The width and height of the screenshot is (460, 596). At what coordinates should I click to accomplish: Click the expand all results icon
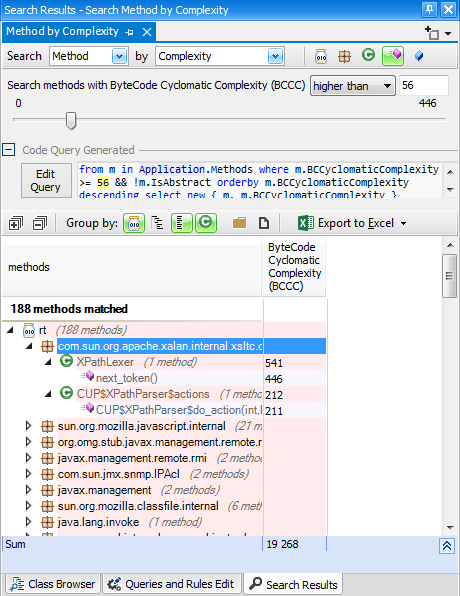(15, 224)
